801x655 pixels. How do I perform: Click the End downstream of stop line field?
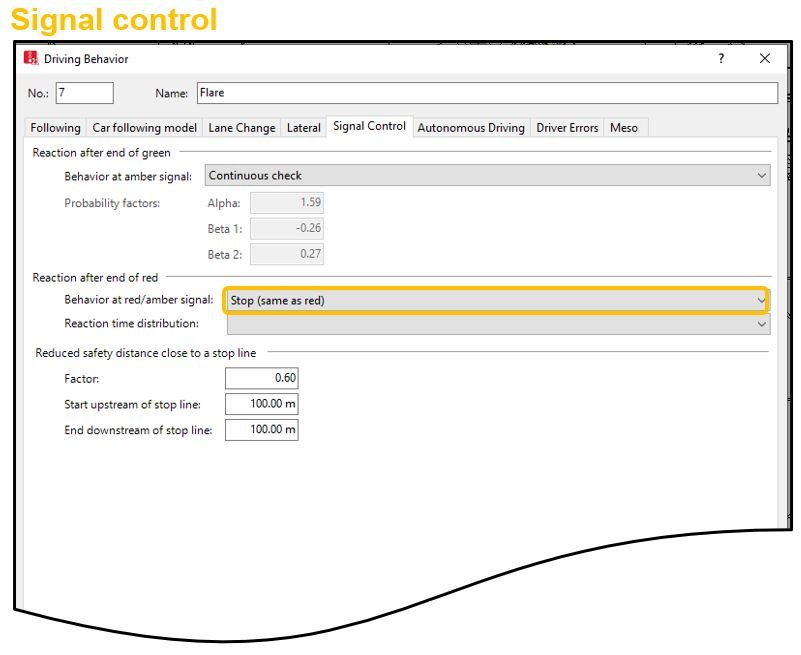point(262,430)
